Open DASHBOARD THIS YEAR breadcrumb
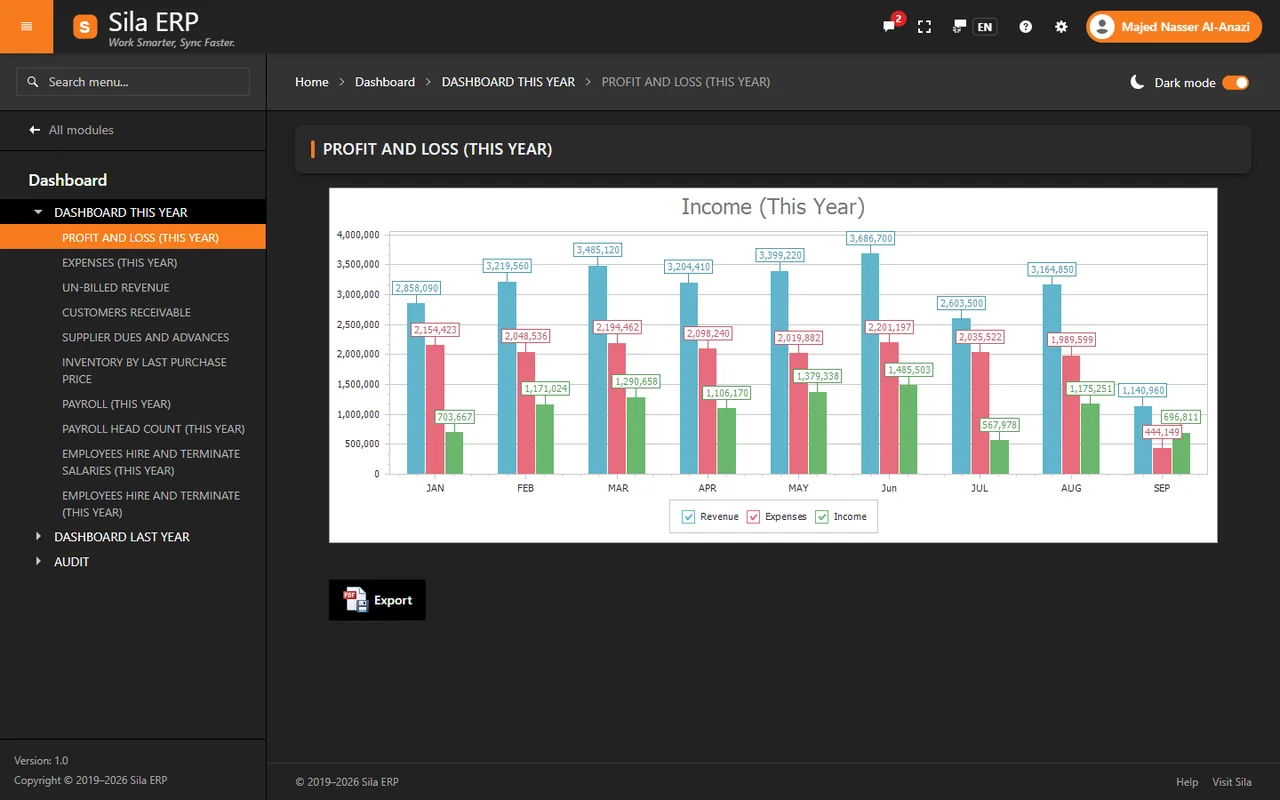Image resolution: width=1280 pixels, height=800 pixels. pyautogui.click(x=508, y=82)
